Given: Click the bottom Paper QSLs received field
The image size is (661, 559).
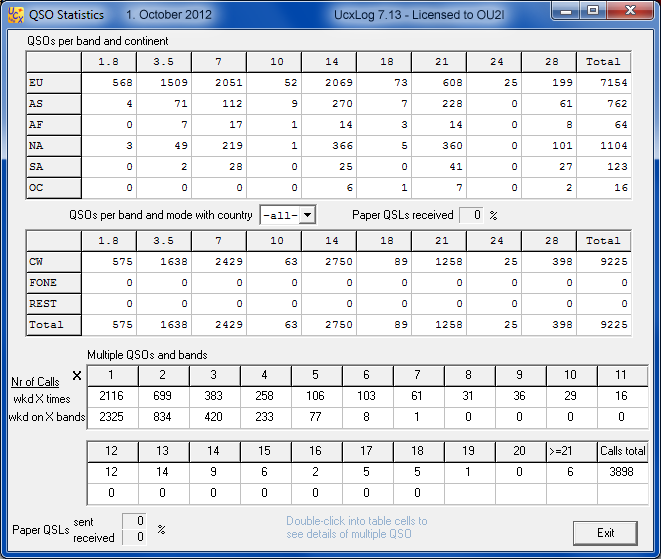Looking at the screenshot, I should coord(134,538).
